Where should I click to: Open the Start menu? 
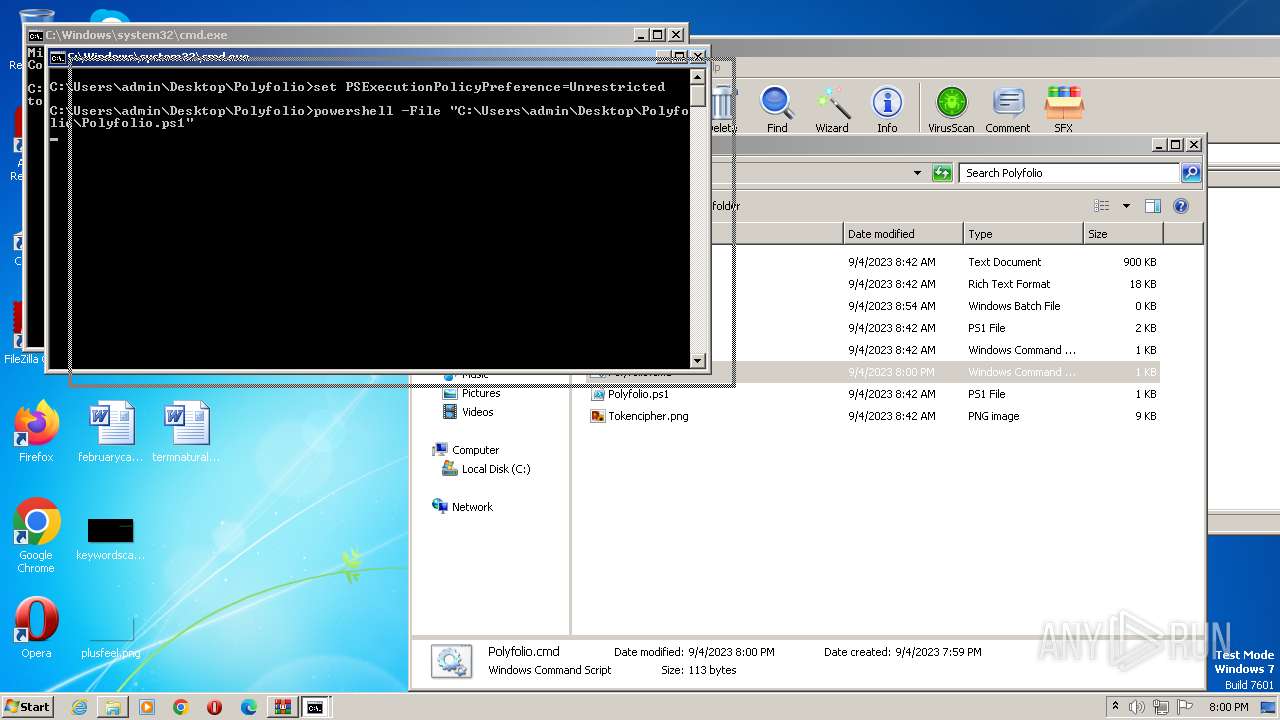click(27, 707)
